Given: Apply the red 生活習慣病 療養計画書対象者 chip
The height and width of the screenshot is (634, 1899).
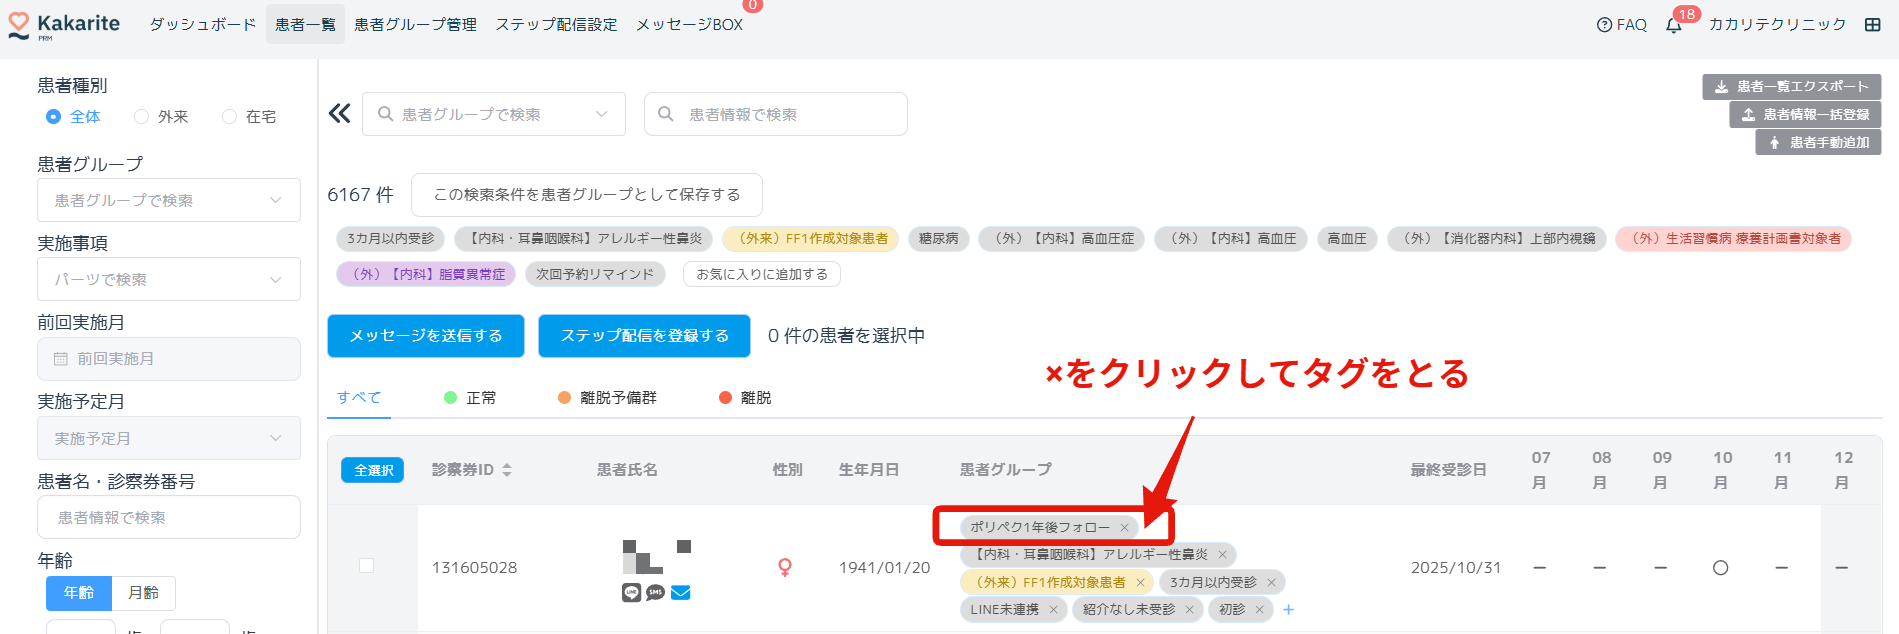Looking at the screenshot, I should (1733, 239).
